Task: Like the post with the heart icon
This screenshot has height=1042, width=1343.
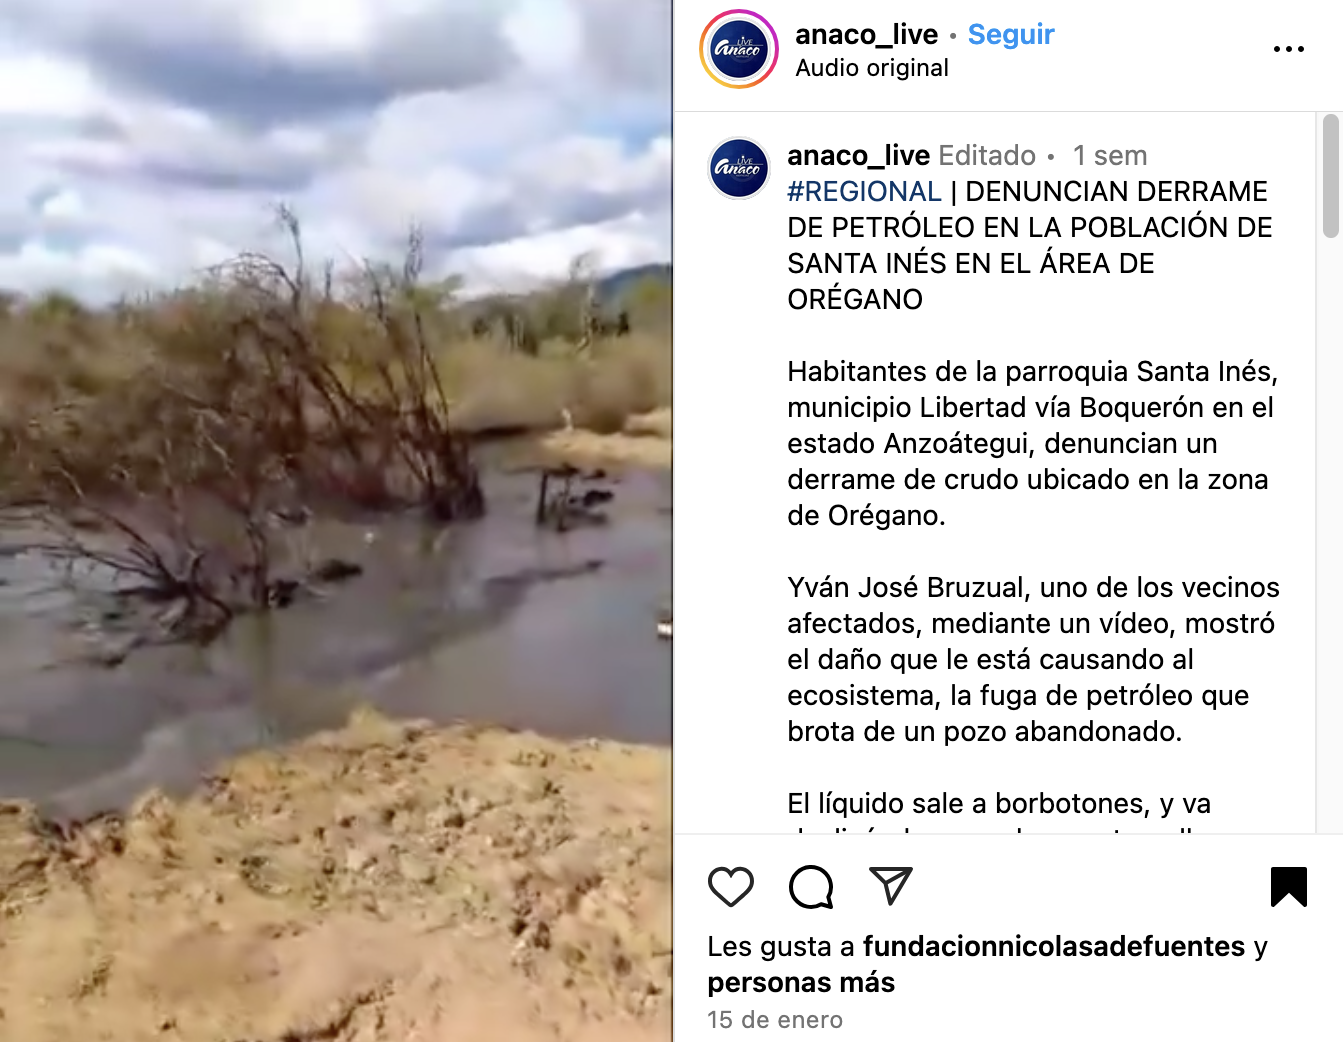Action: pos(730,887)
